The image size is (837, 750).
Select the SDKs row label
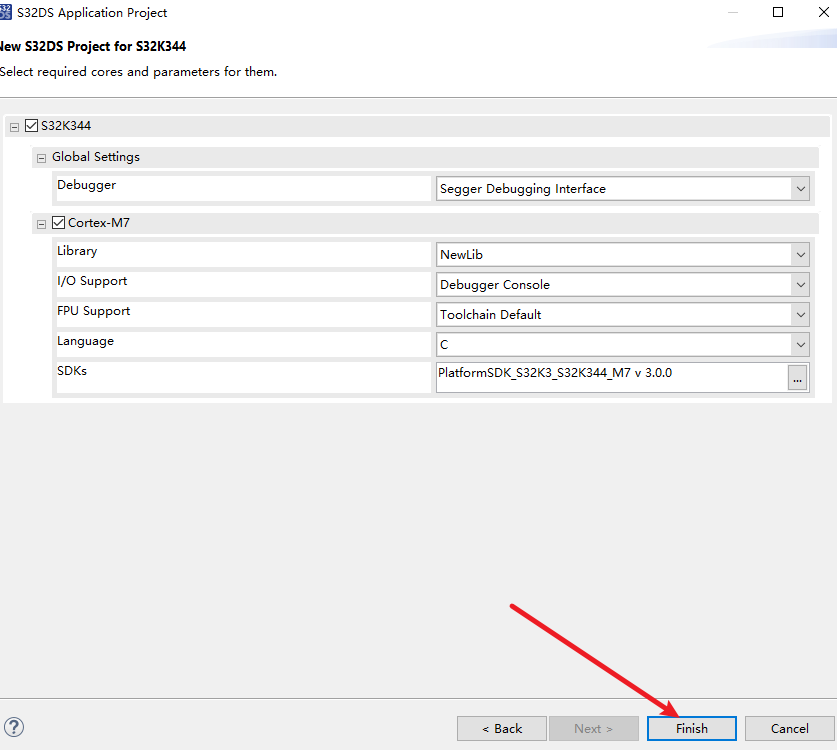[x=72, y=370]
